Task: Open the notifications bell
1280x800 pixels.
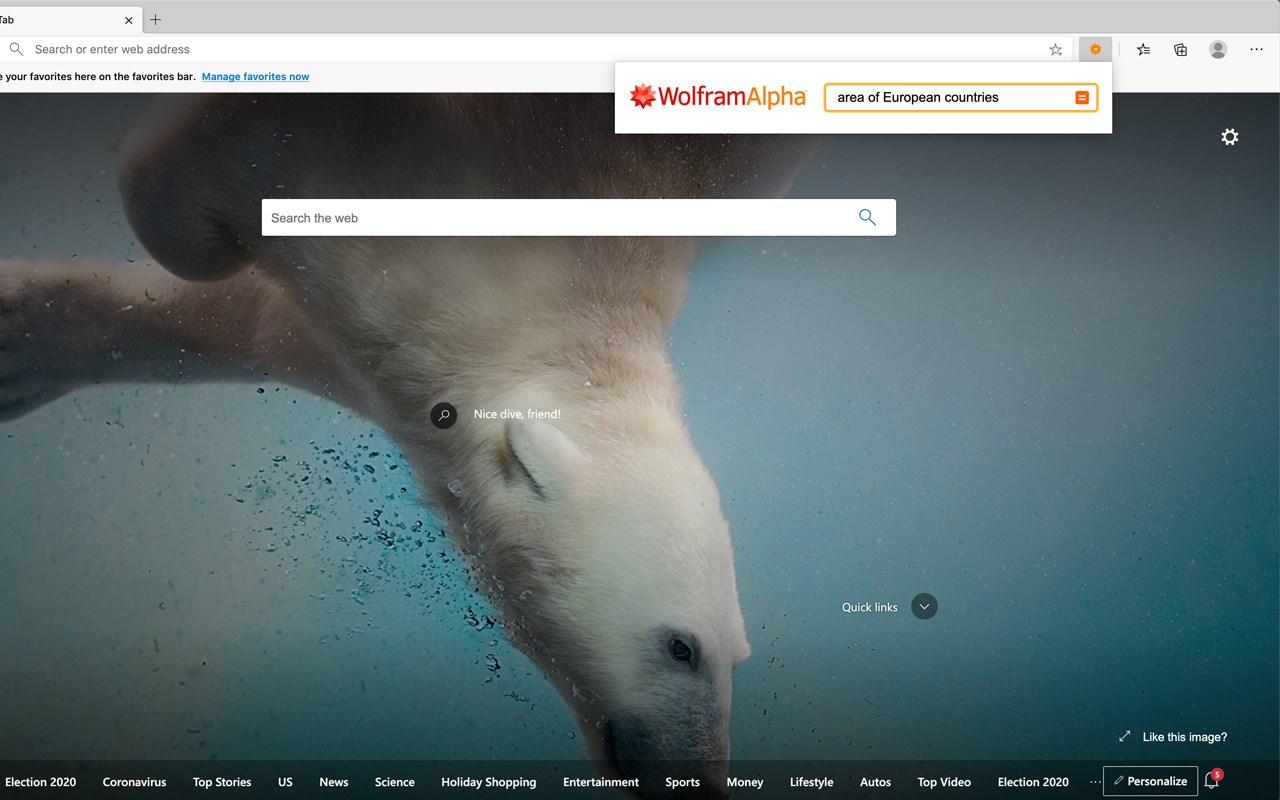Action: pyautogui.click(x=1212, y=781)
